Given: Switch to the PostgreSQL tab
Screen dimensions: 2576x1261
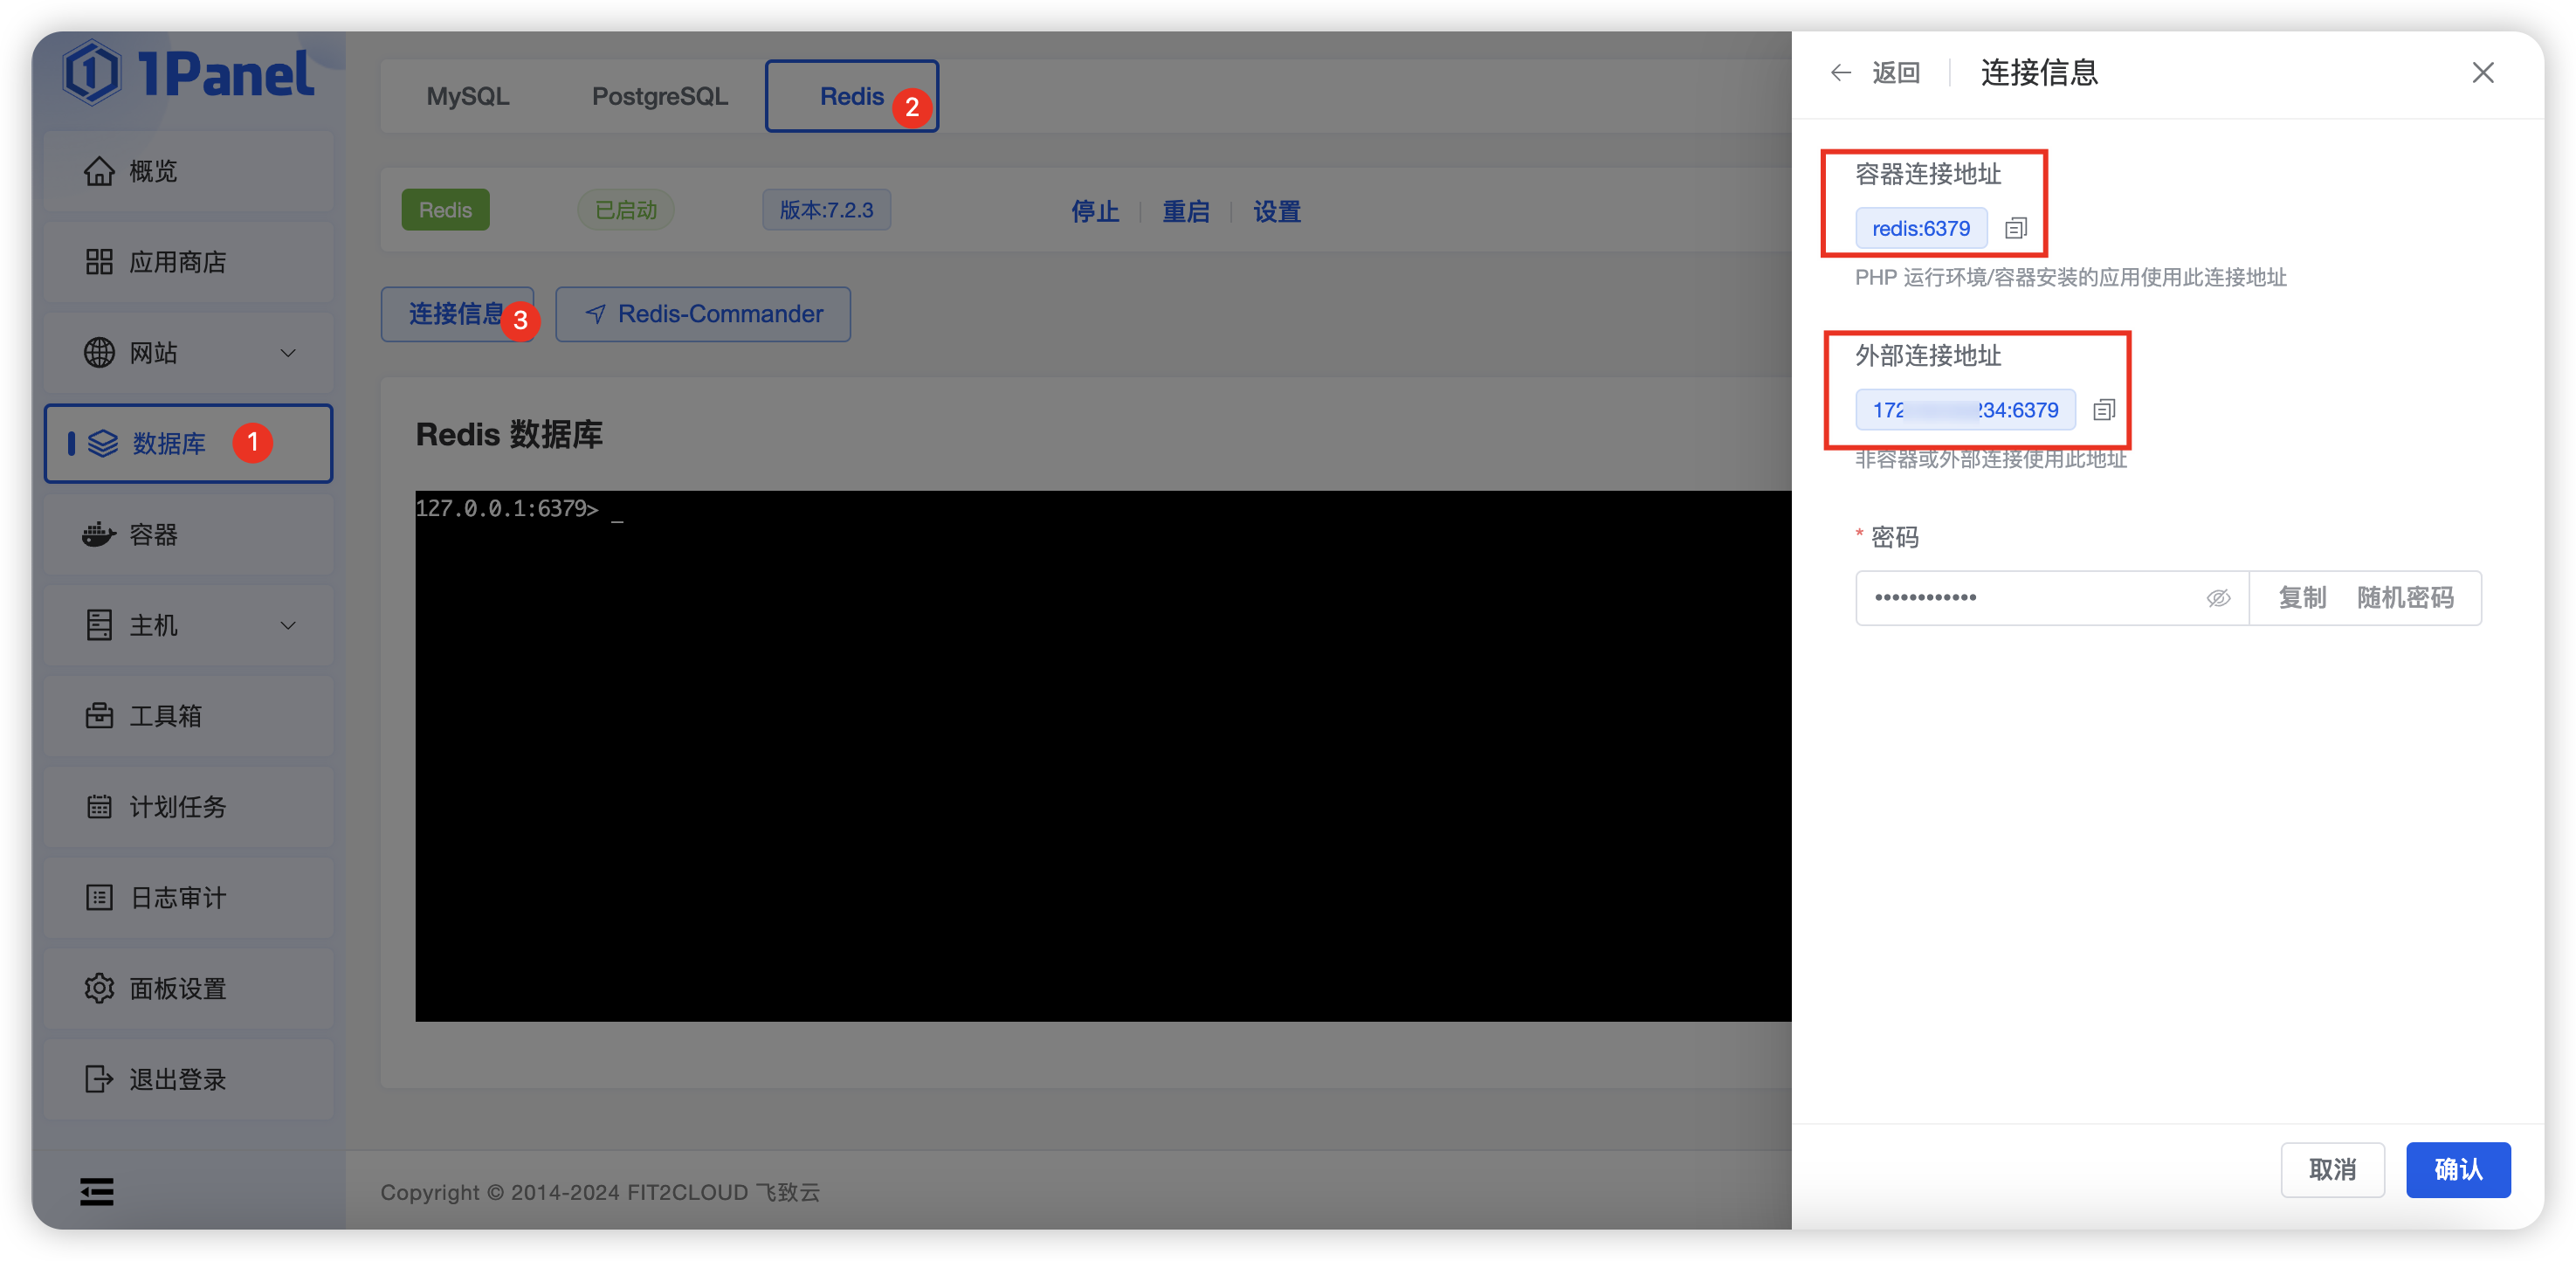Looking at the screenshot, I should [x=660, y=96].
